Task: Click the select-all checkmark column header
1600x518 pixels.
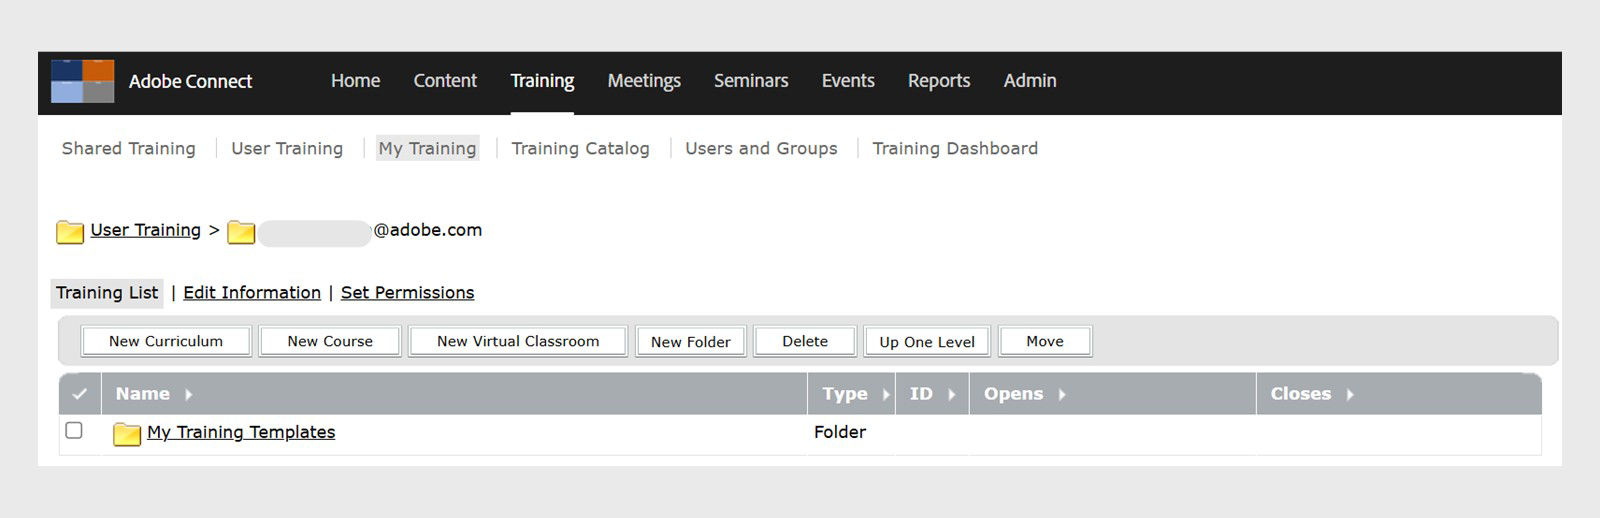Action: pos(80,394)
